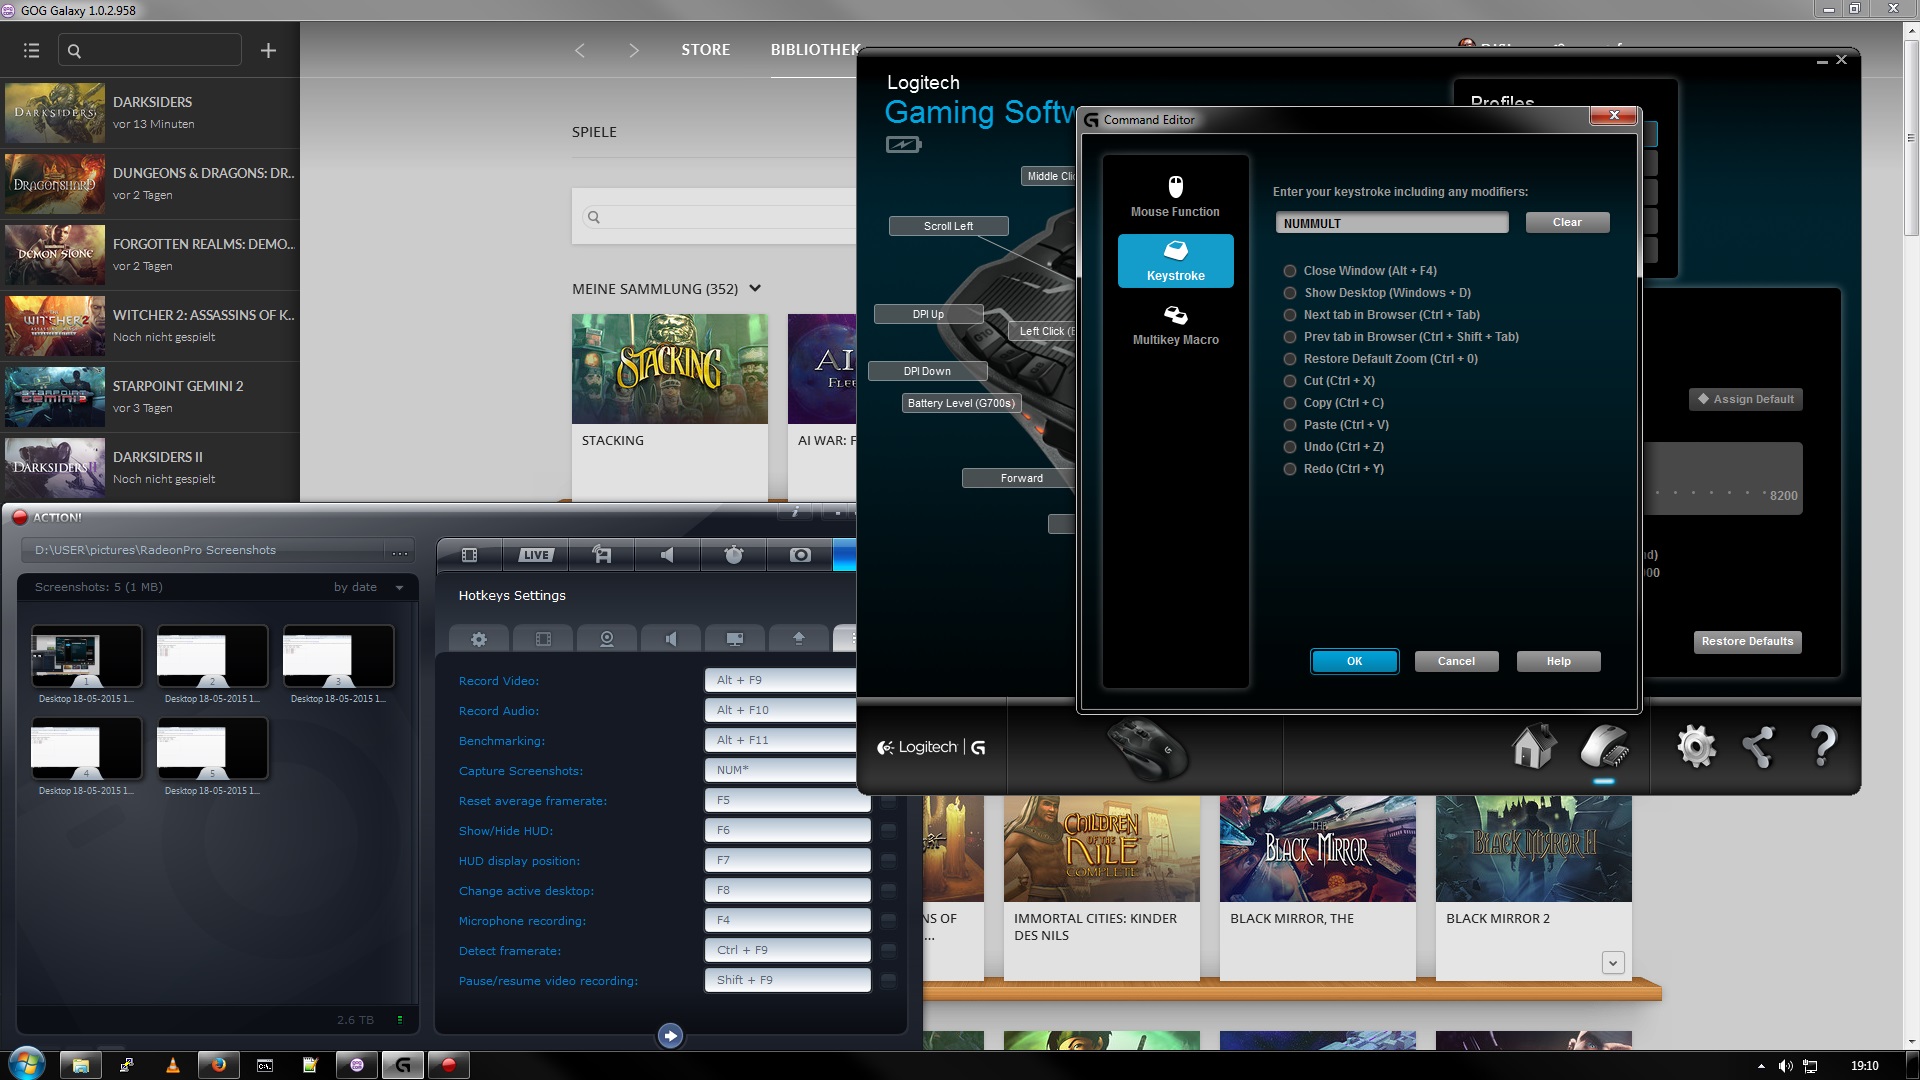Open Action! screenshot thumbnail number 1
The width and height of the screenshot is (1920, 1080).
coord(86,656)
